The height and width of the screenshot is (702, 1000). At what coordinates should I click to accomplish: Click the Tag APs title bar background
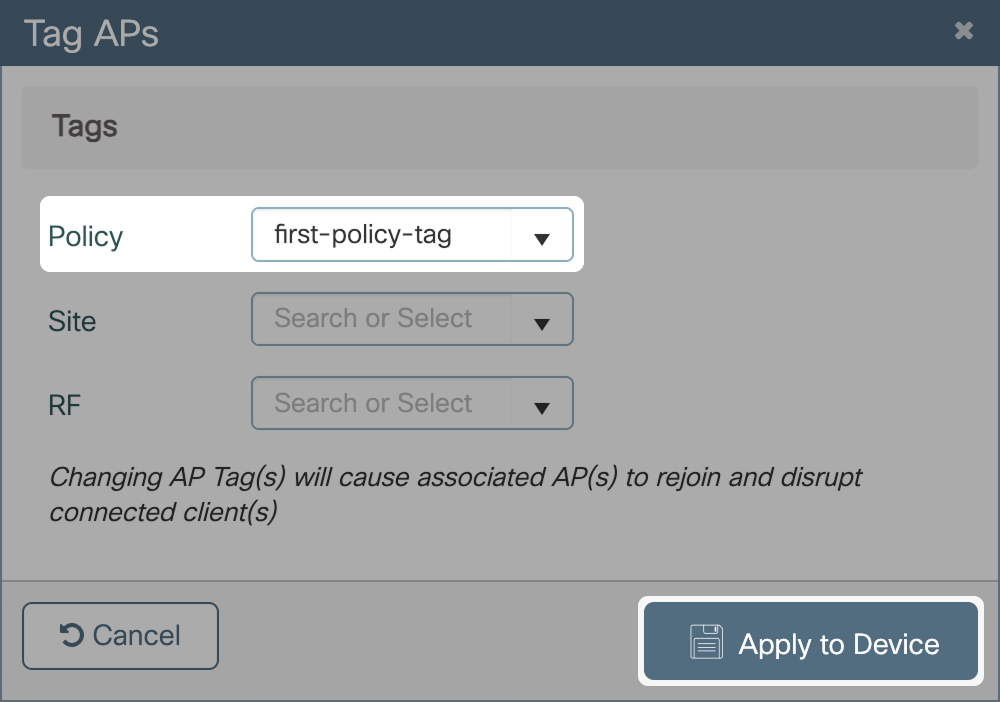550,33
